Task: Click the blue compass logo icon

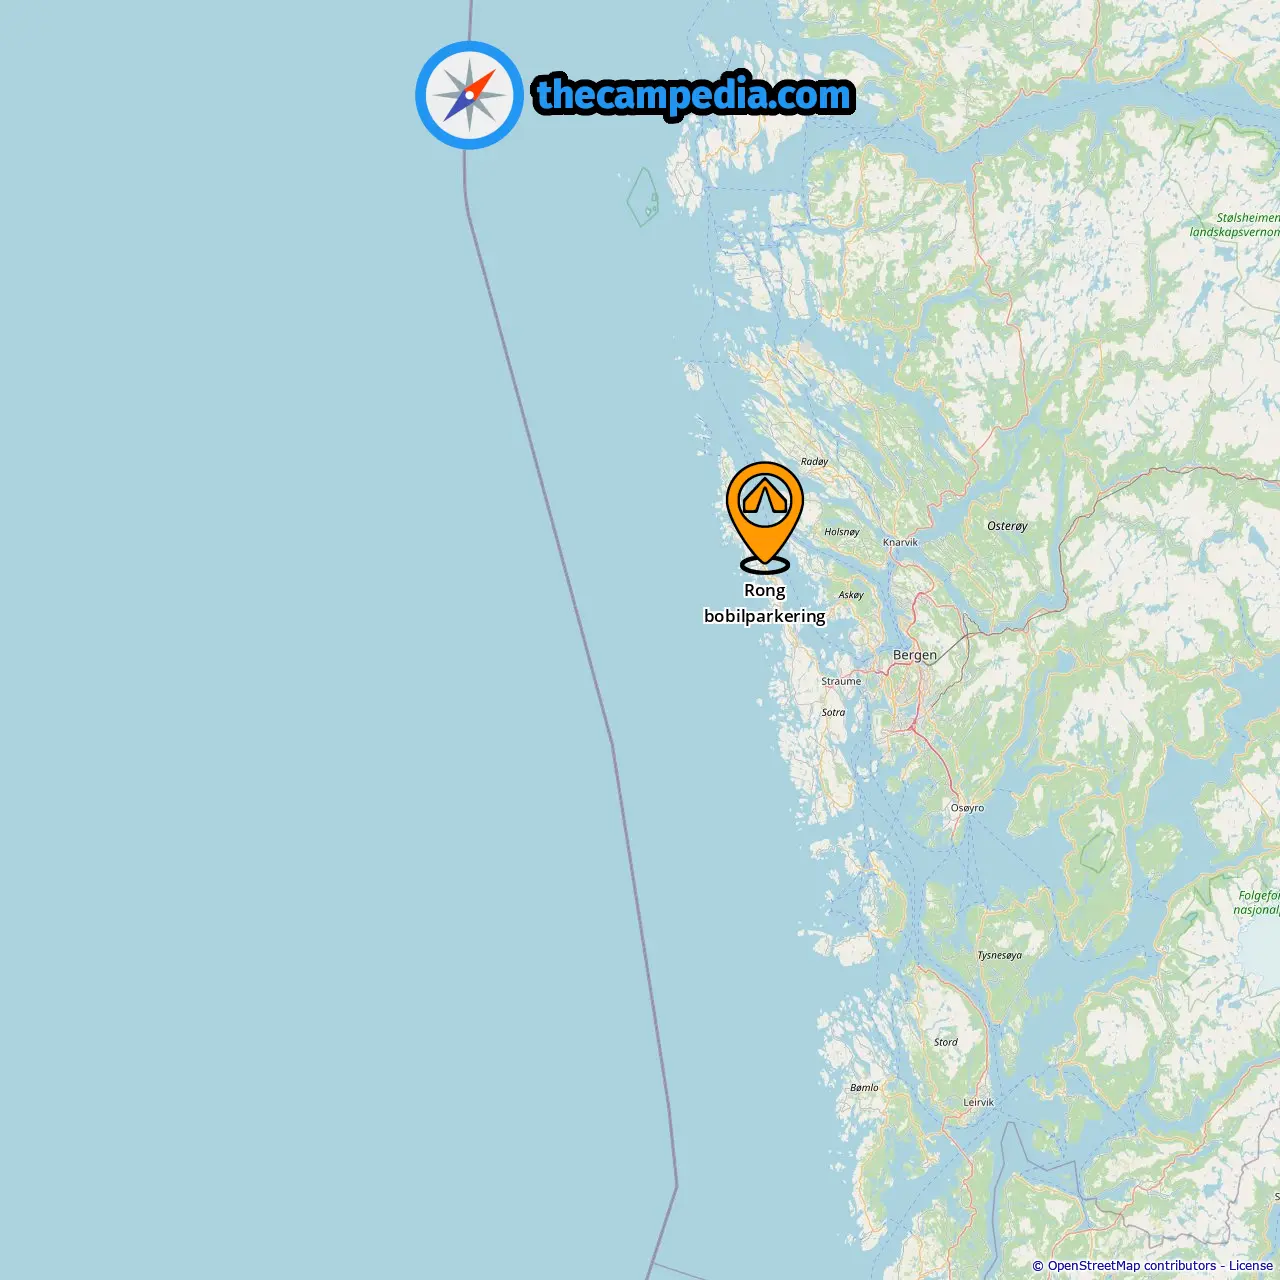Action: coord(469,95)
